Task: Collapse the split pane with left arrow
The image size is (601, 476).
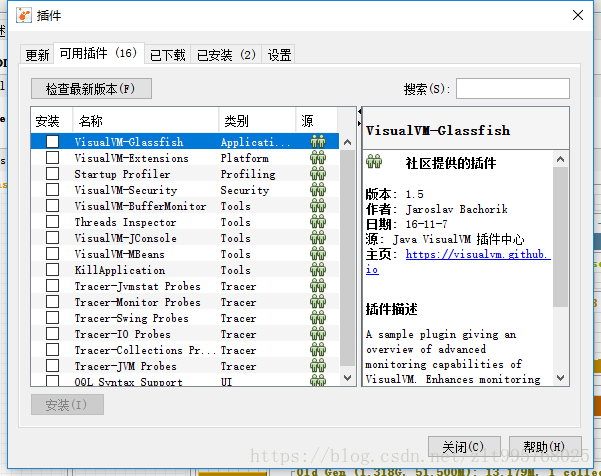Action: (360, 112)
